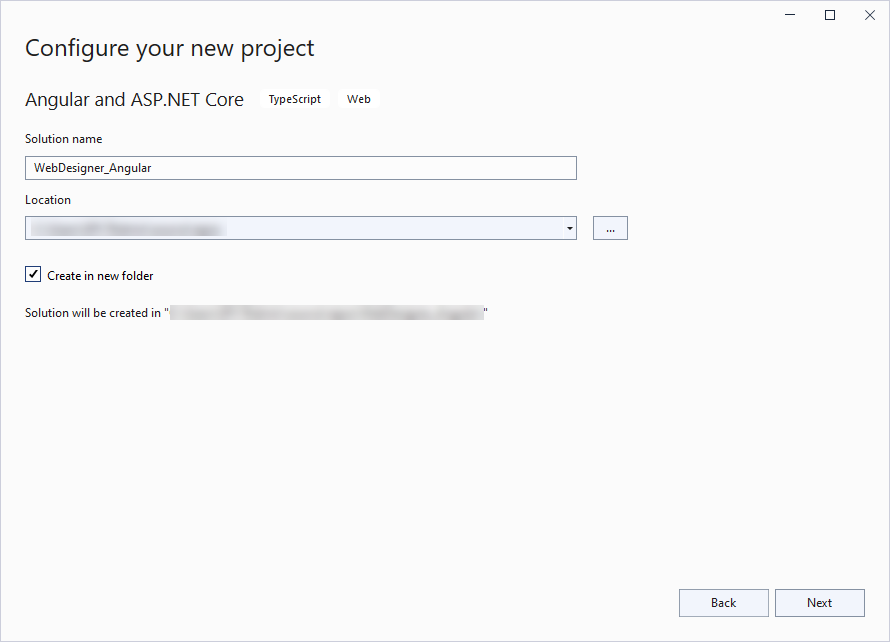890x642 pixels.
Task: Click Configure your new project title
Action: [170, 49]
